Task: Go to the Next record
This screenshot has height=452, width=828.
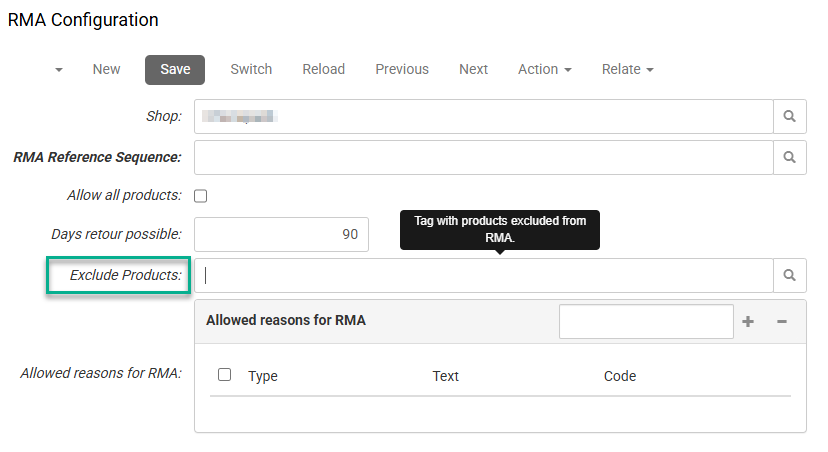Action: pos(473,69)
